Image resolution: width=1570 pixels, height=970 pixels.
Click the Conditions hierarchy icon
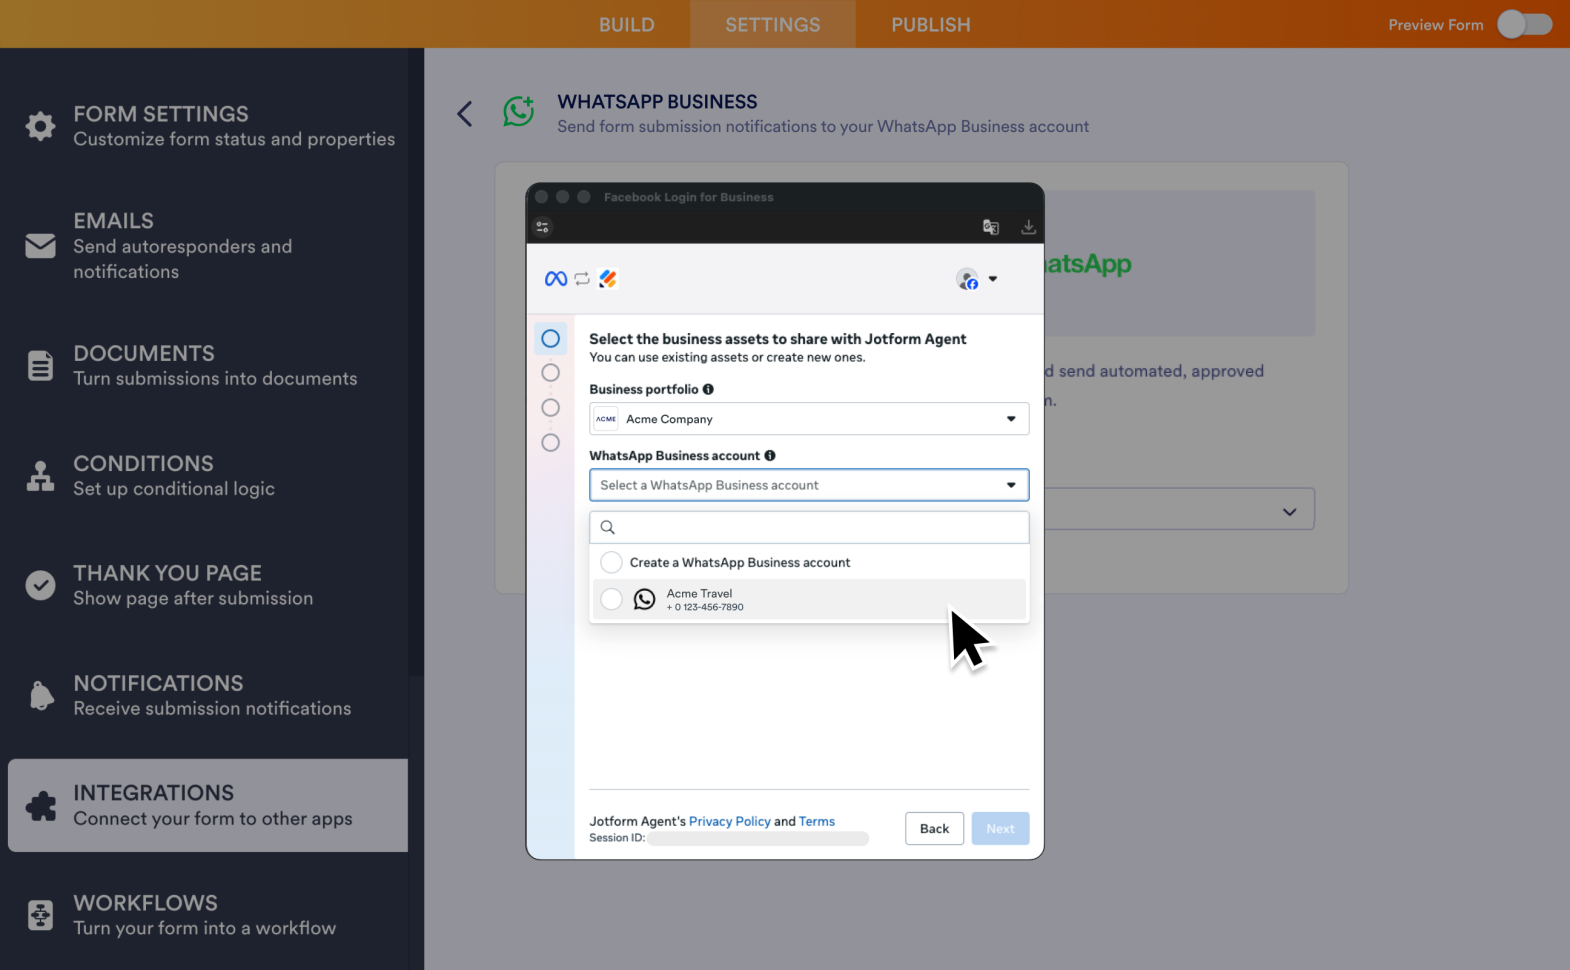[x=40, y=476]
